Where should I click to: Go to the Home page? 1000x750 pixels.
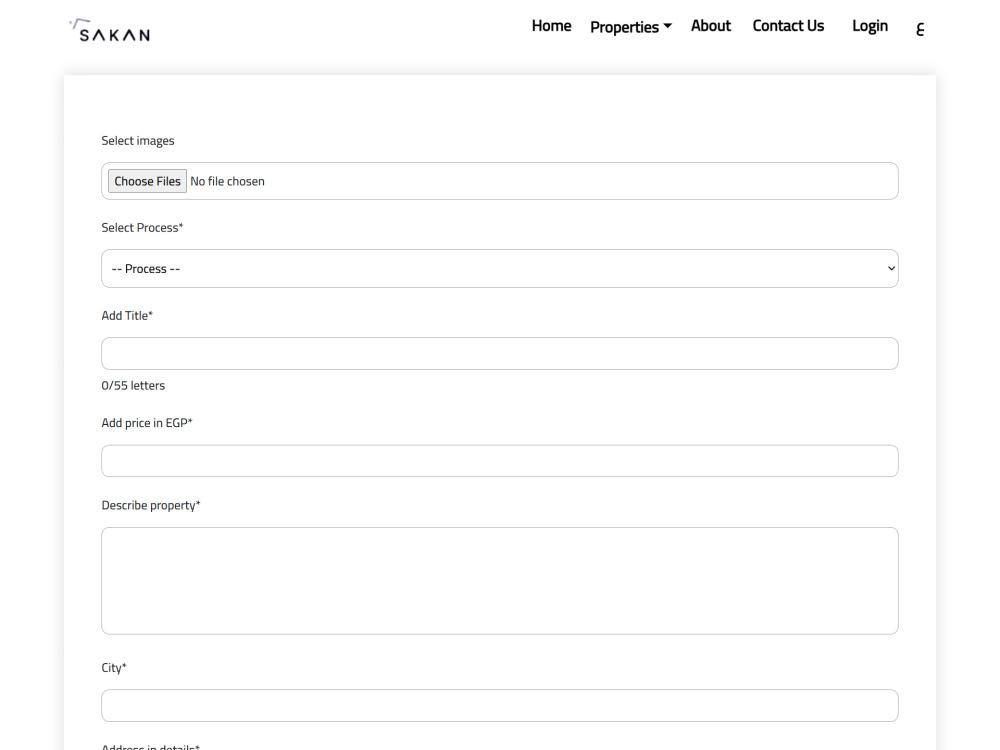point(551,26)
